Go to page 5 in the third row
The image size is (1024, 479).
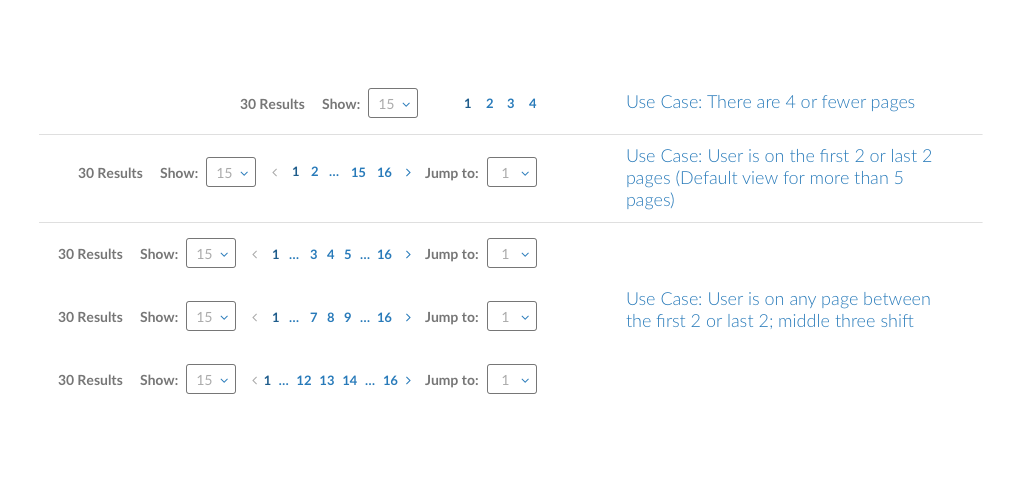point(347,254)
